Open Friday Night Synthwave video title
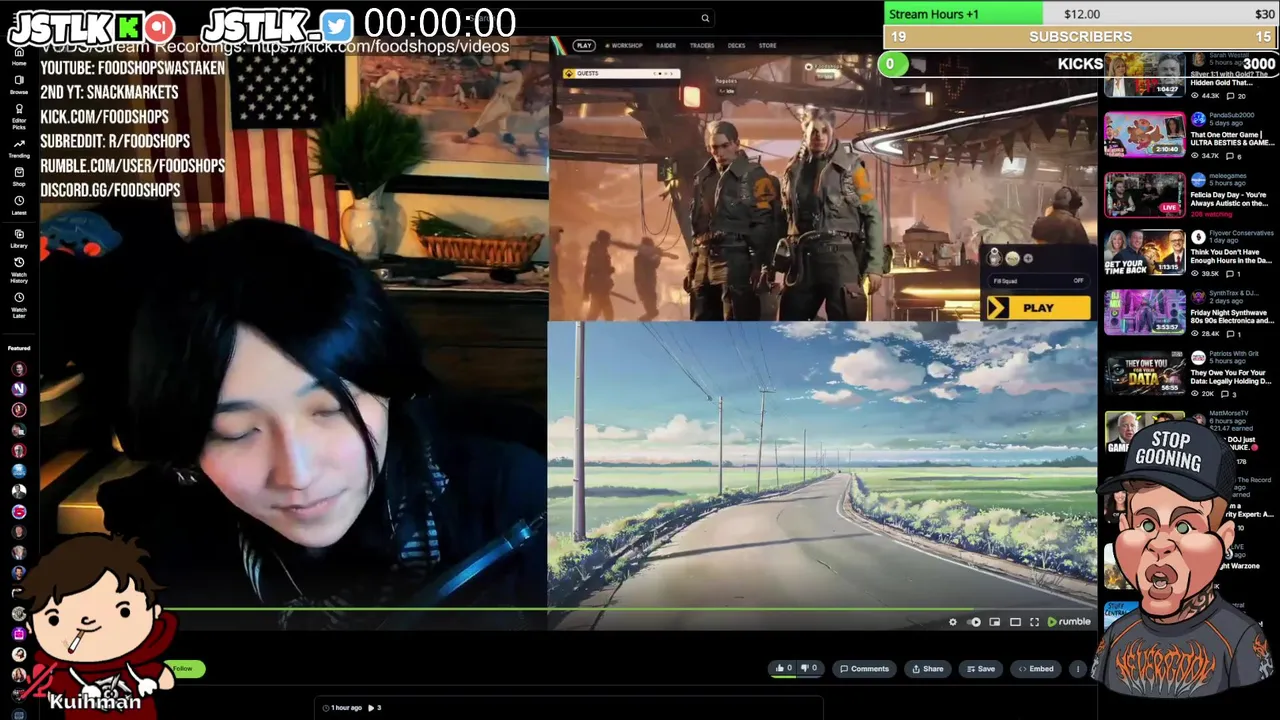Viewport: 1280px width, 720px height. 1232,316
